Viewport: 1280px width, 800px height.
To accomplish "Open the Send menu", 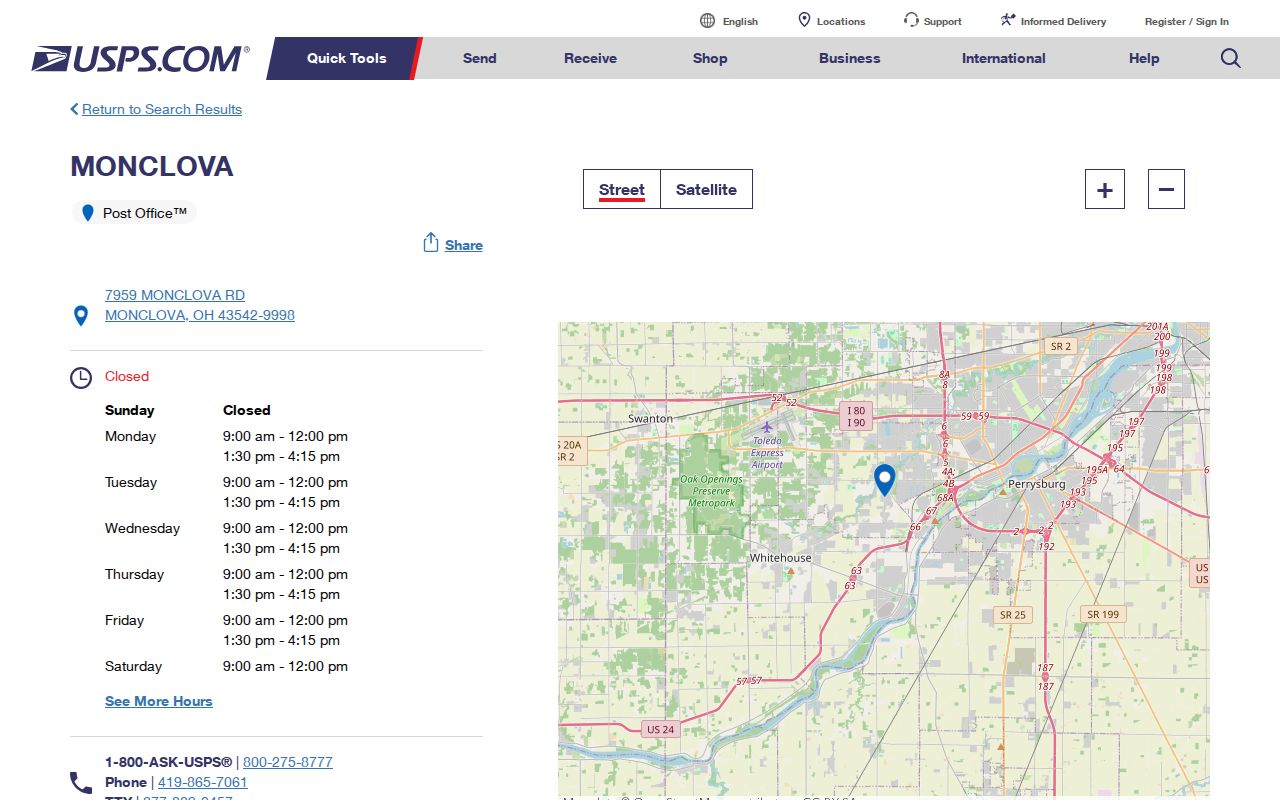I will tap(480, 58).
